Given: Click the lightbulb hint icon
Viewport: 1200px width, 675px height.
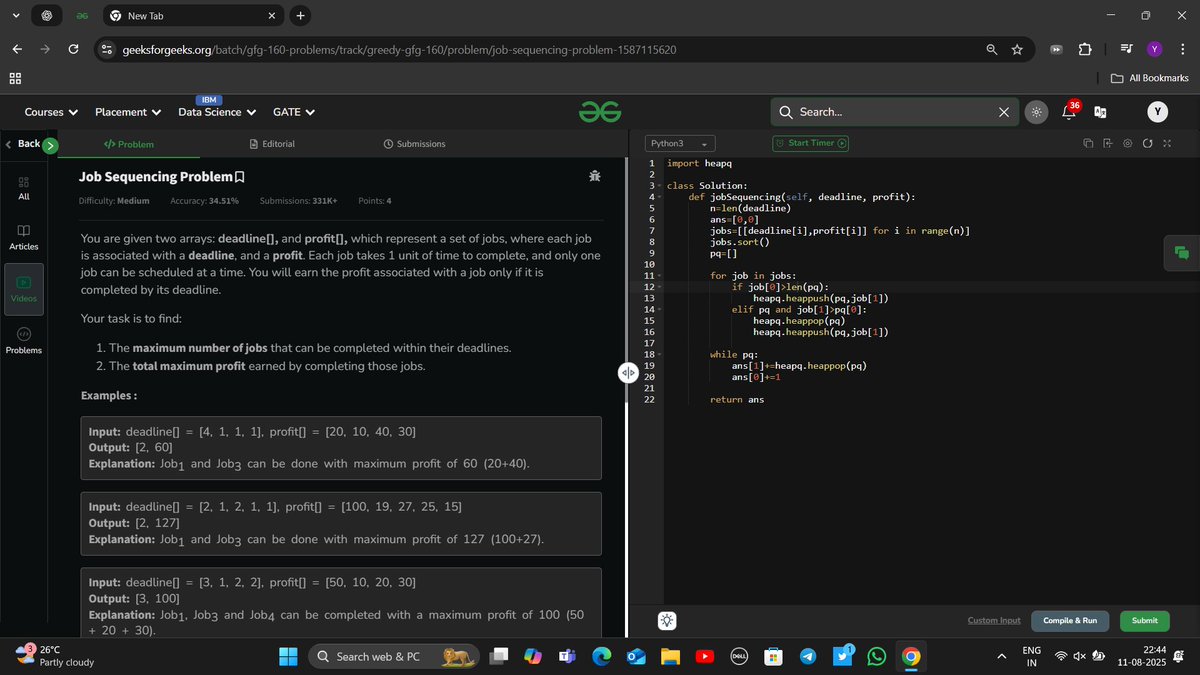Looking at the screenshot, I should pyautogui.click(x=667, y=620).
